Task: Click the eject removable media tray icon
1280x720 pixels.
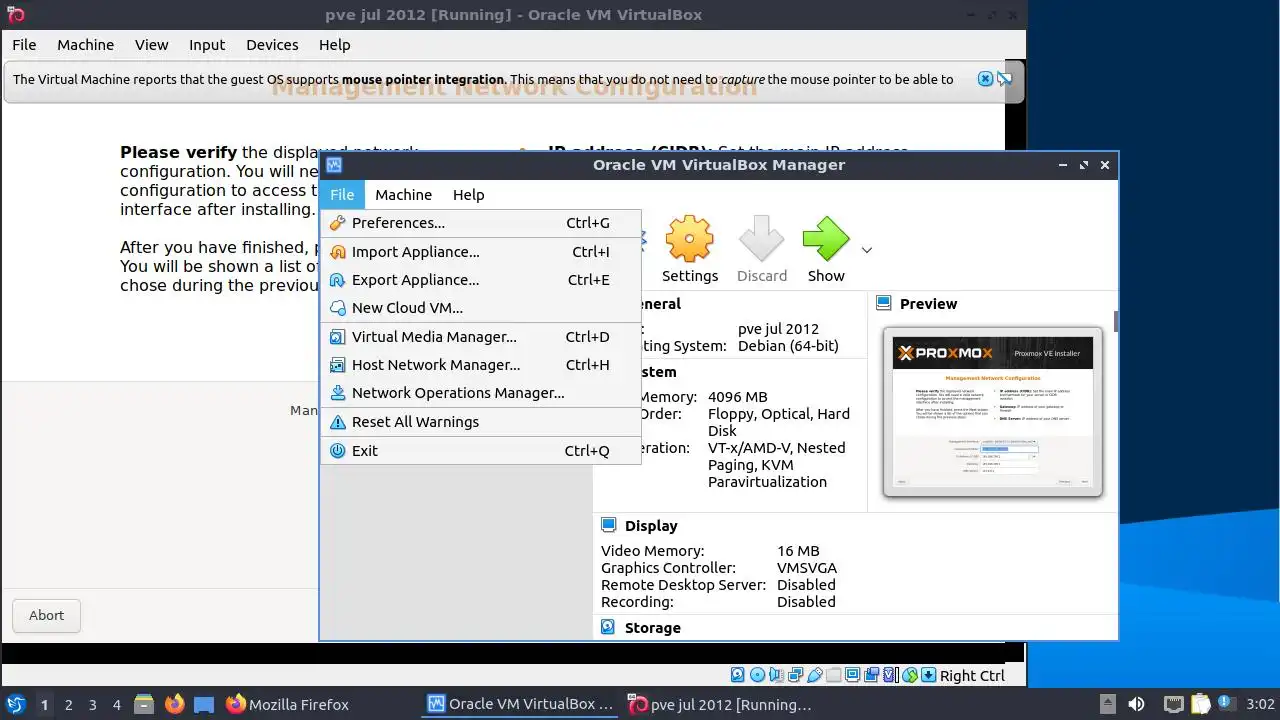Action: click(x=1107, y=704)
